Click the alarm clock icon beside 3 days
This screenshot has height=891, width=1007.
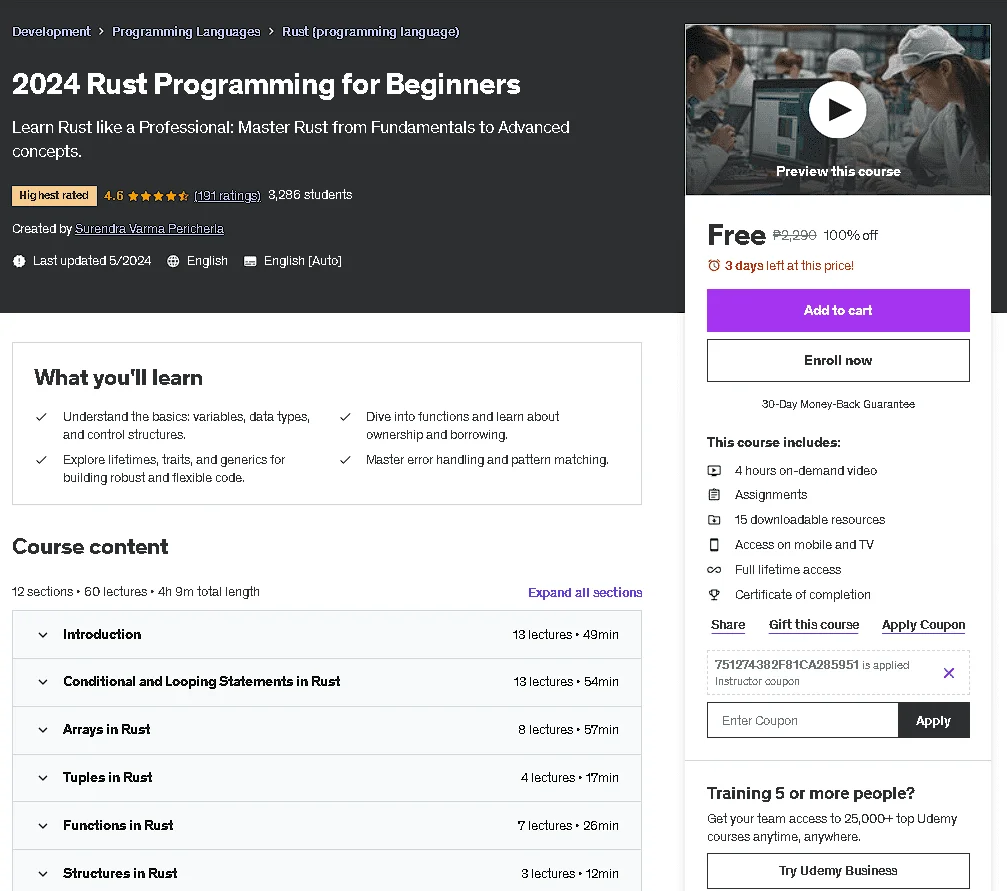(714, 265)
